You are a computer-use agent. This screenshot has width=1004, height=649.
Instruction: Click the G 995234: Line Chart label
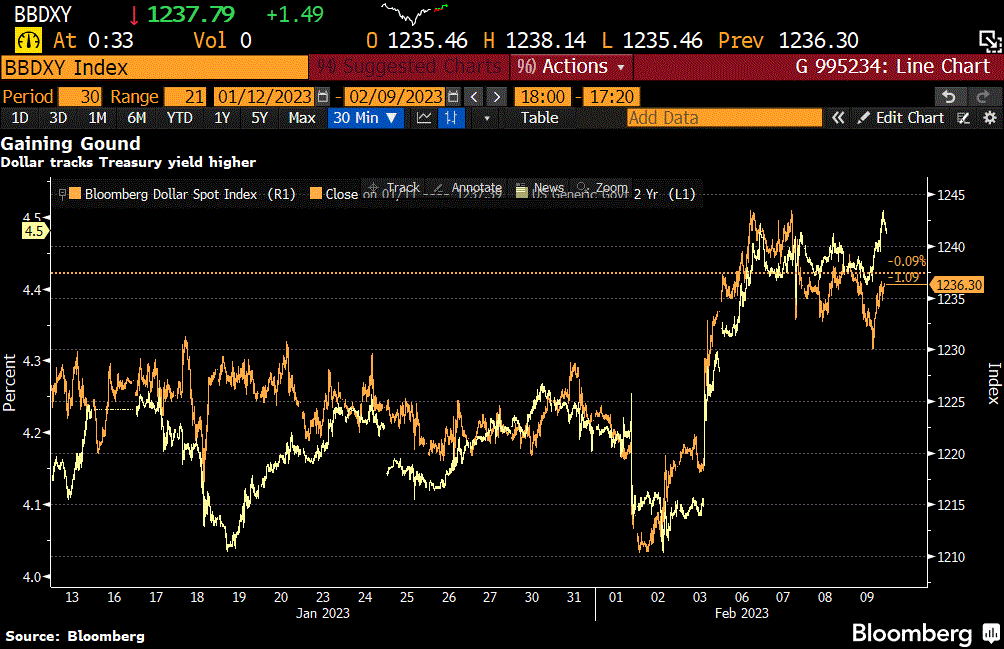[893, 67]
